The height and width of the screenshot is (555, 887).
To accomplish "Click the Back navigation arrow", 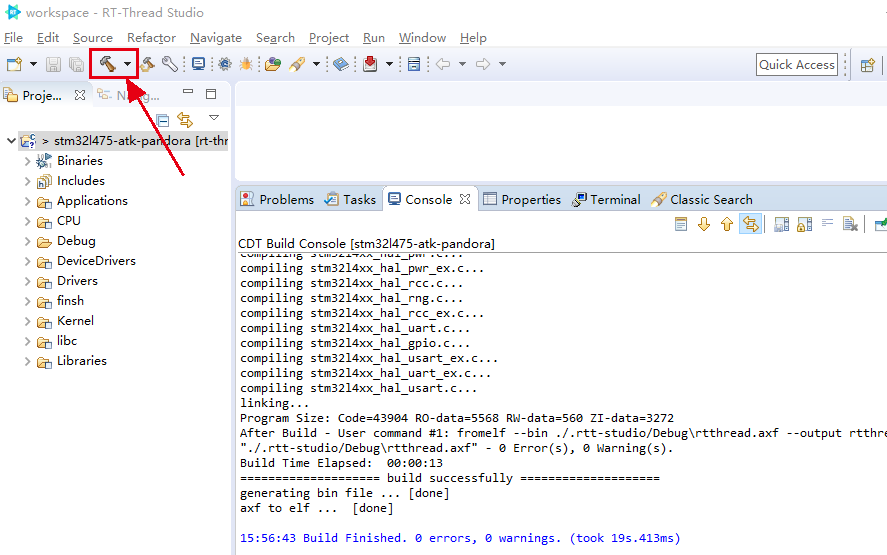I will 443,64.
